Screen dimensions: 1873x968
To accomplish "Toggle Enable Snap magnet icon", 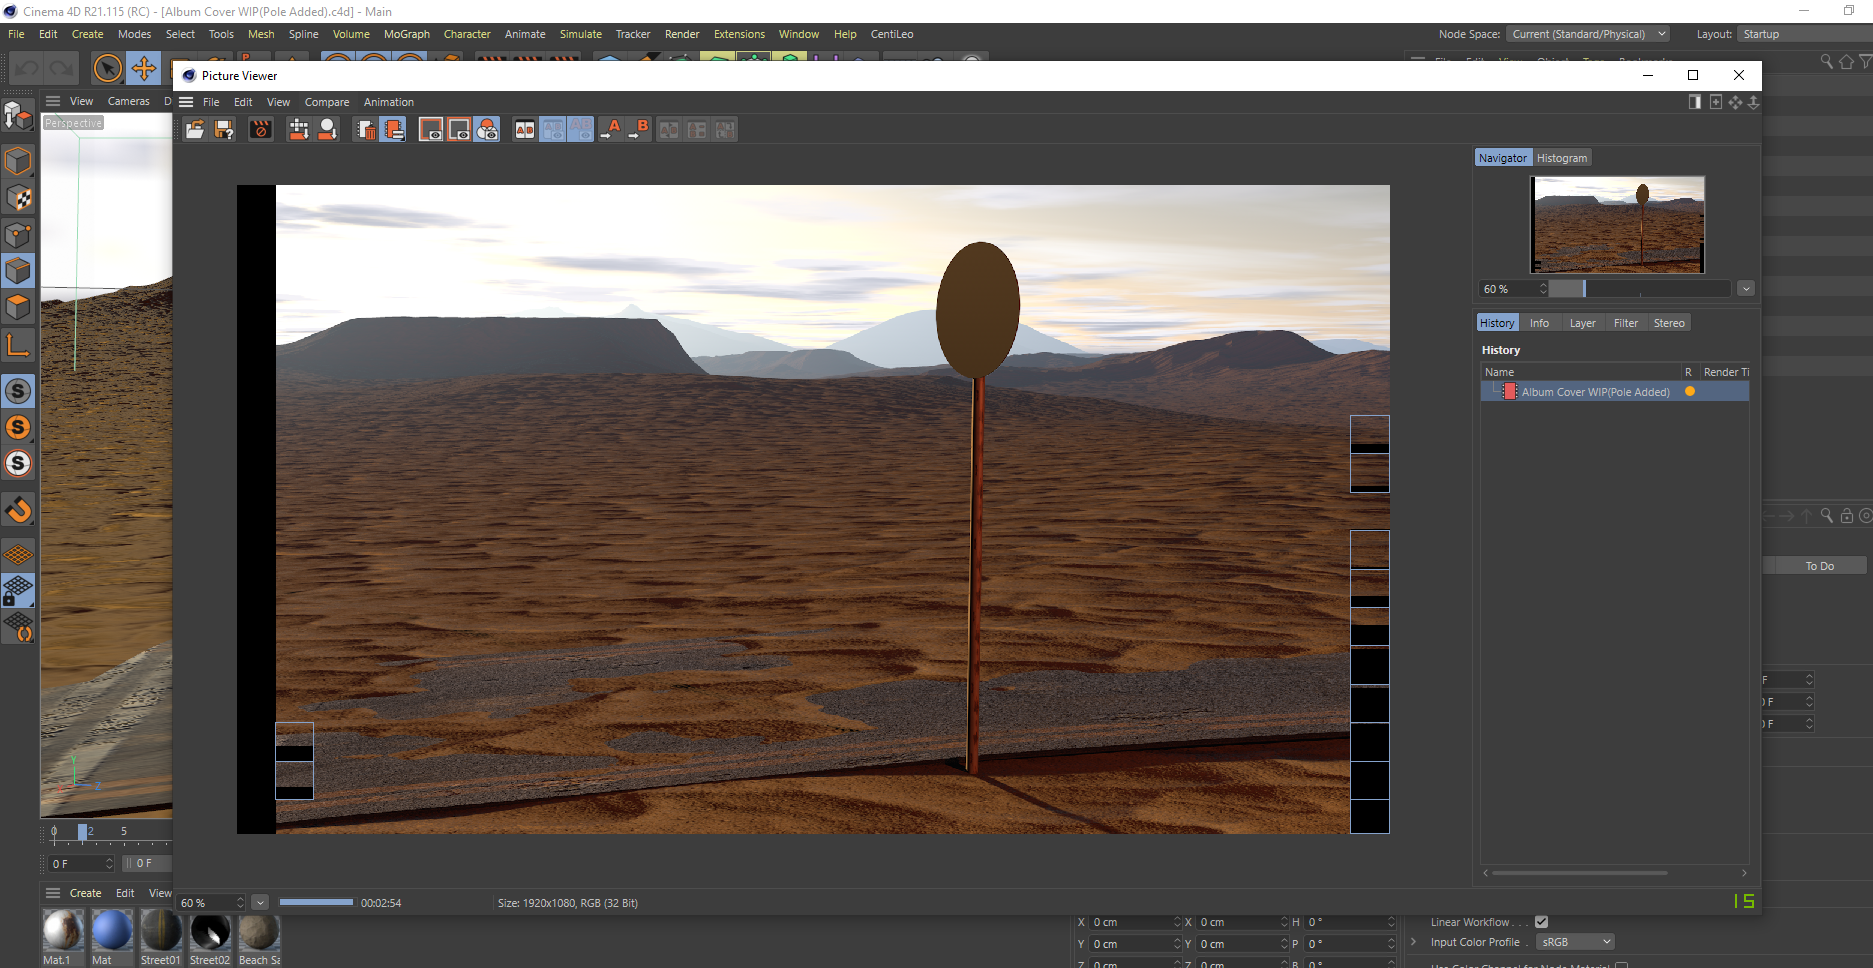I will tap(18, 511).
